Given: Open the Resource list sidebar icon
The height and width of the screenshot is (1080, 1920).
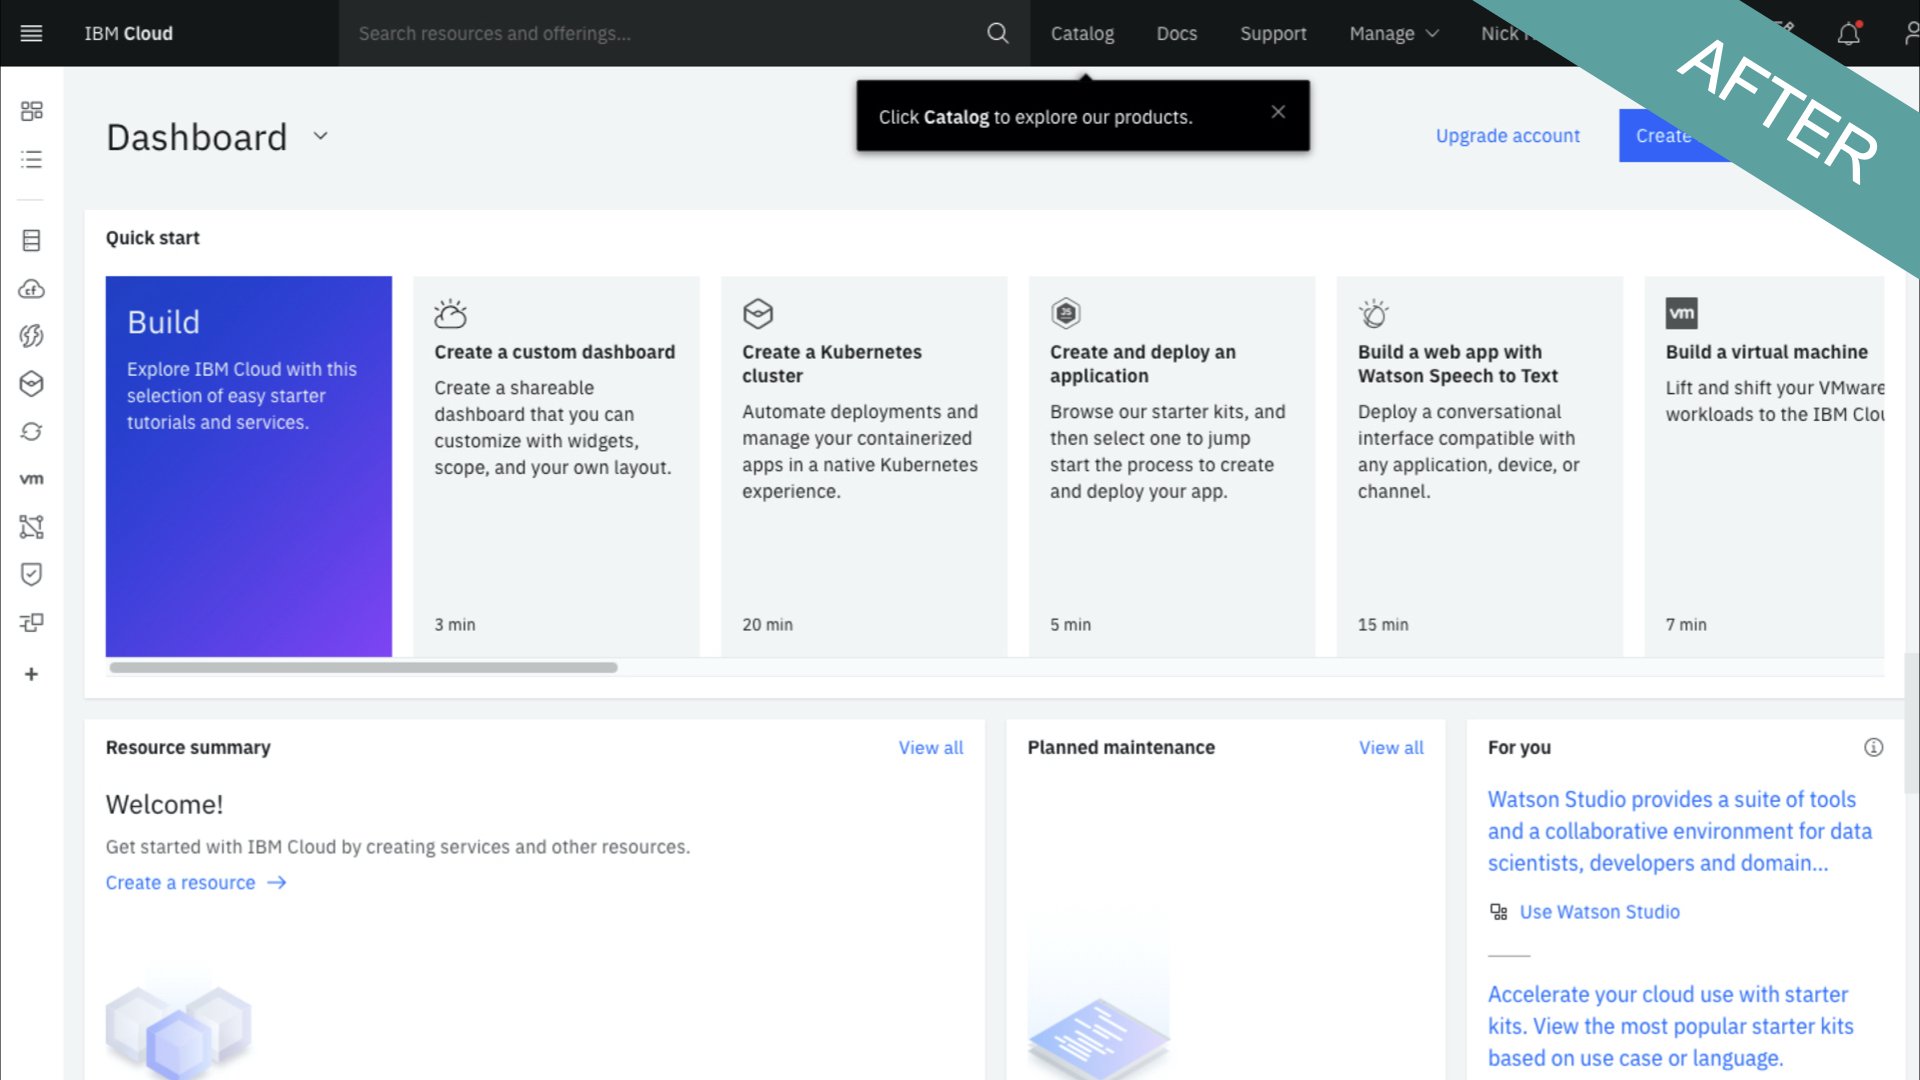Looking at the screenshot, I should tap(31, 159).
